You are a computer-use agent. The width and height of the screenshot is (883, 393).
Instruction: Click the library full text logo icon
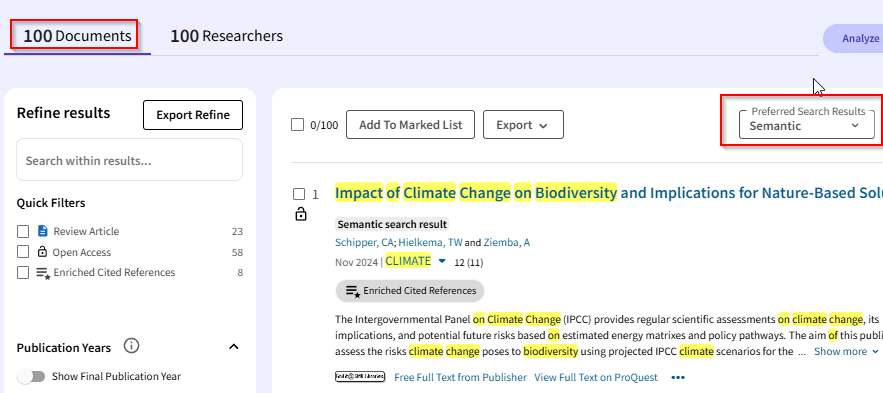point(360,377)
